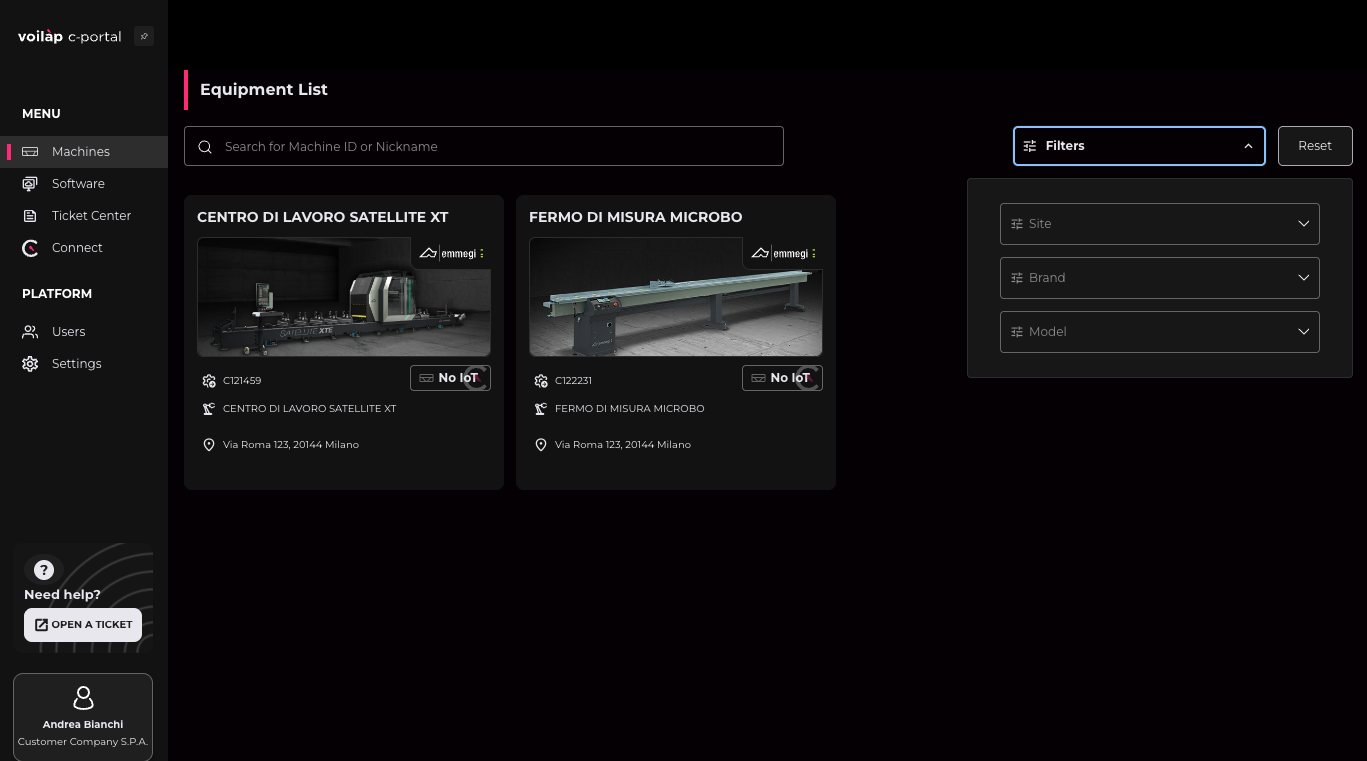Click the pin icon beside the c-portal logo
The width and height of the screenshot is (1367, 761).
coord(144,37)
